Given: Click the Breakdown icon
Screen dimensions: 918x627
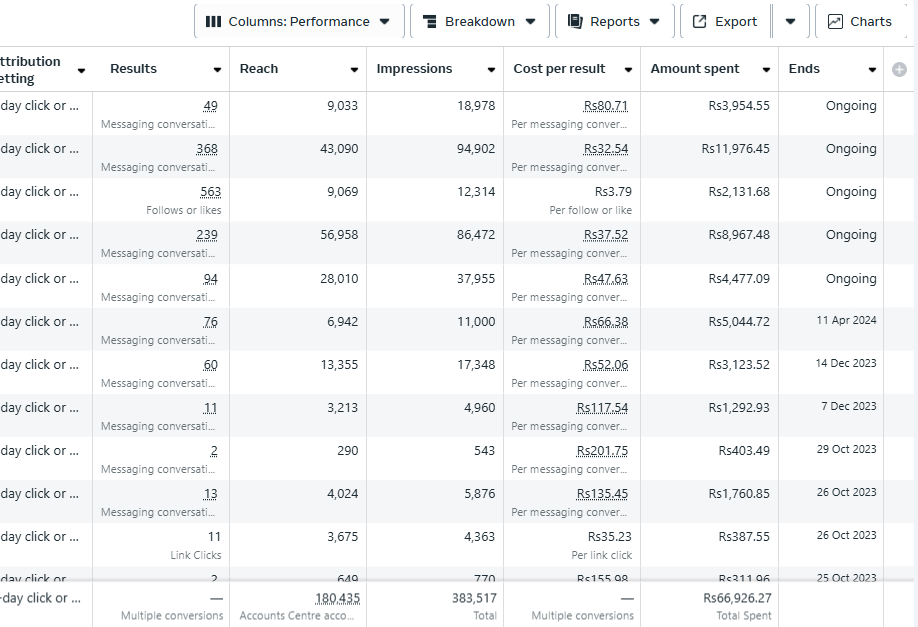Looking at the screenshot, I should [430, 22].
